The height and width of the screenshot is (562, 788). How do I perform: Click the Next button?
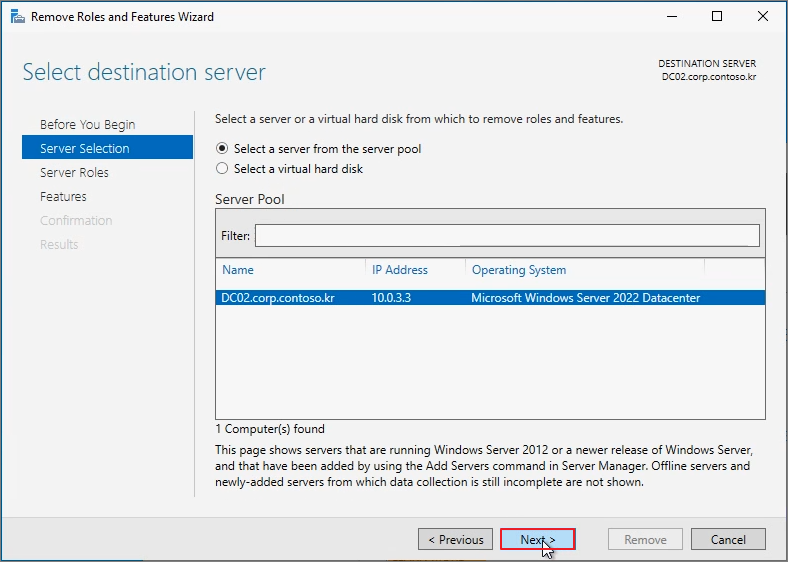tap(538, 539)
